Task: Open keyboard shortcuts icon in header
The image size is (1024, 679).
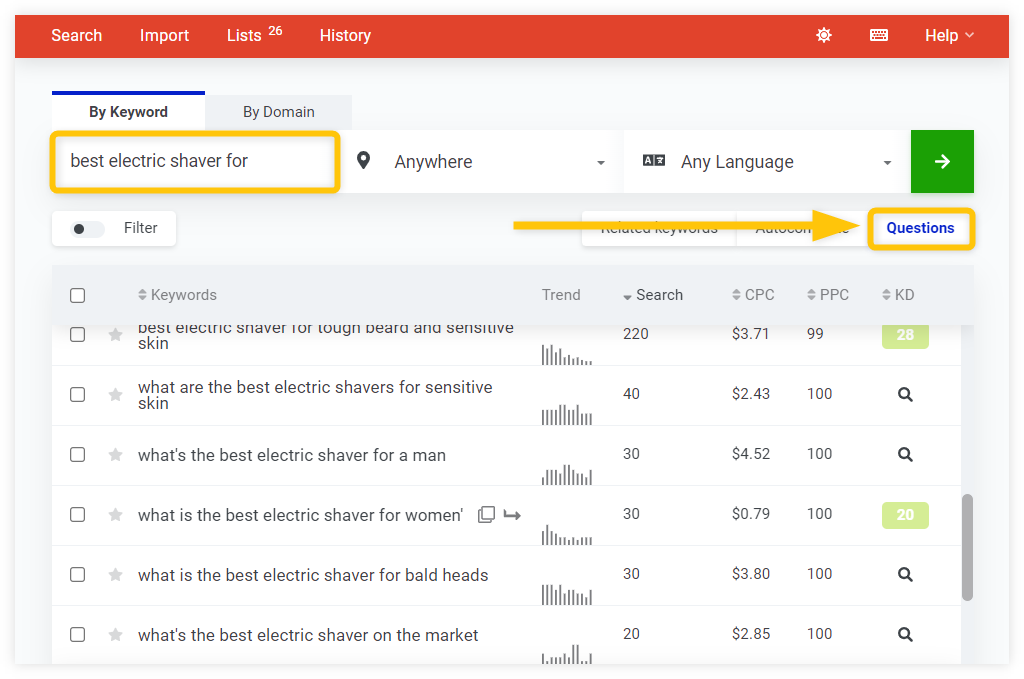Action: (879, 35)
